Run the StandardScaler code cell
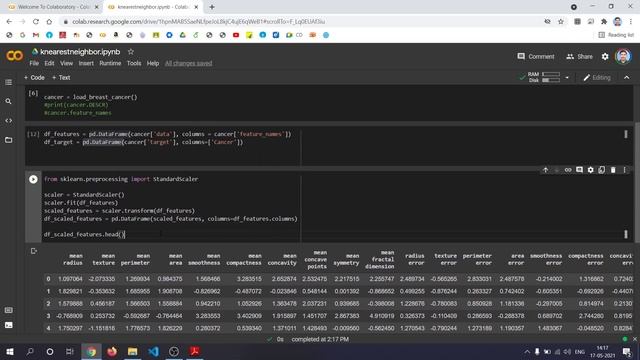 pyautogui.click(x=33, y=179)
